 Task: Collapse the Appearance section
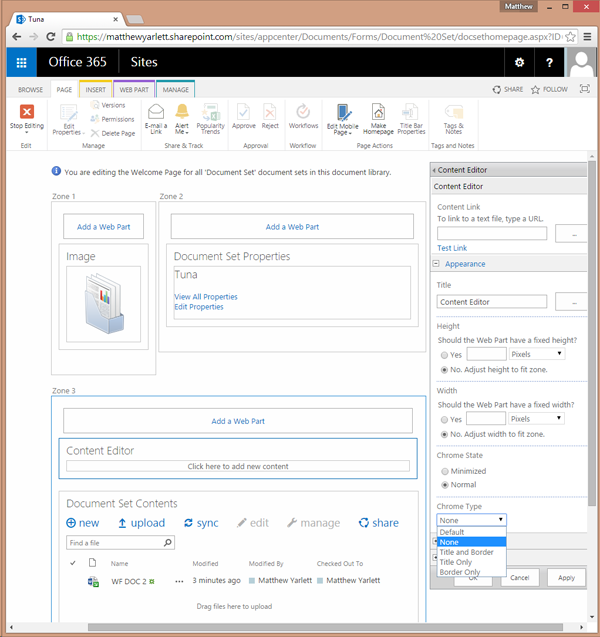coord(436,264)
